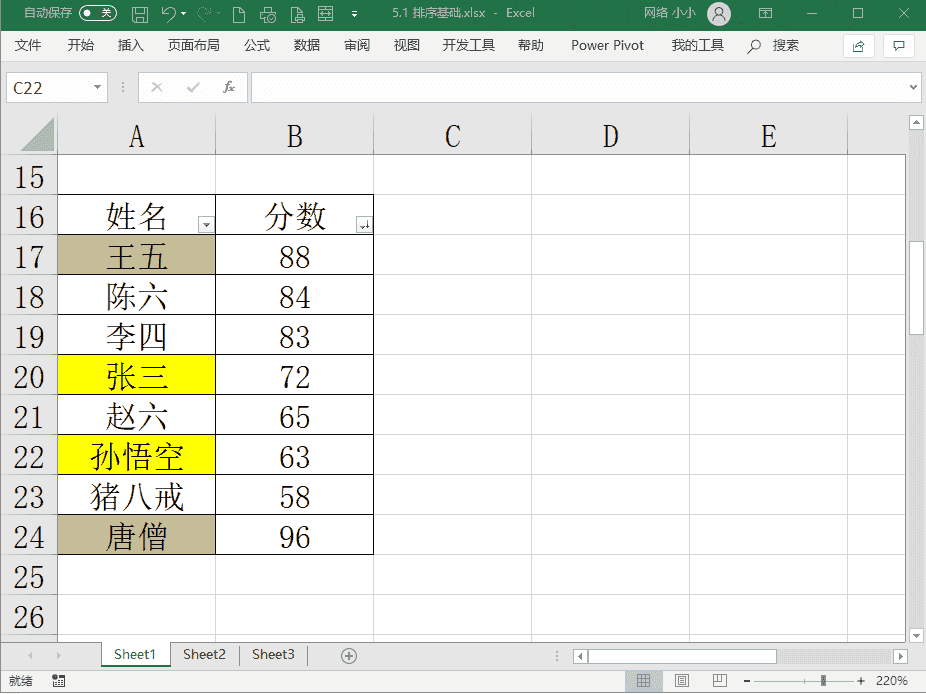Click the Insert Function fx icon
The image size is (926, 694).
coord(229,88)
